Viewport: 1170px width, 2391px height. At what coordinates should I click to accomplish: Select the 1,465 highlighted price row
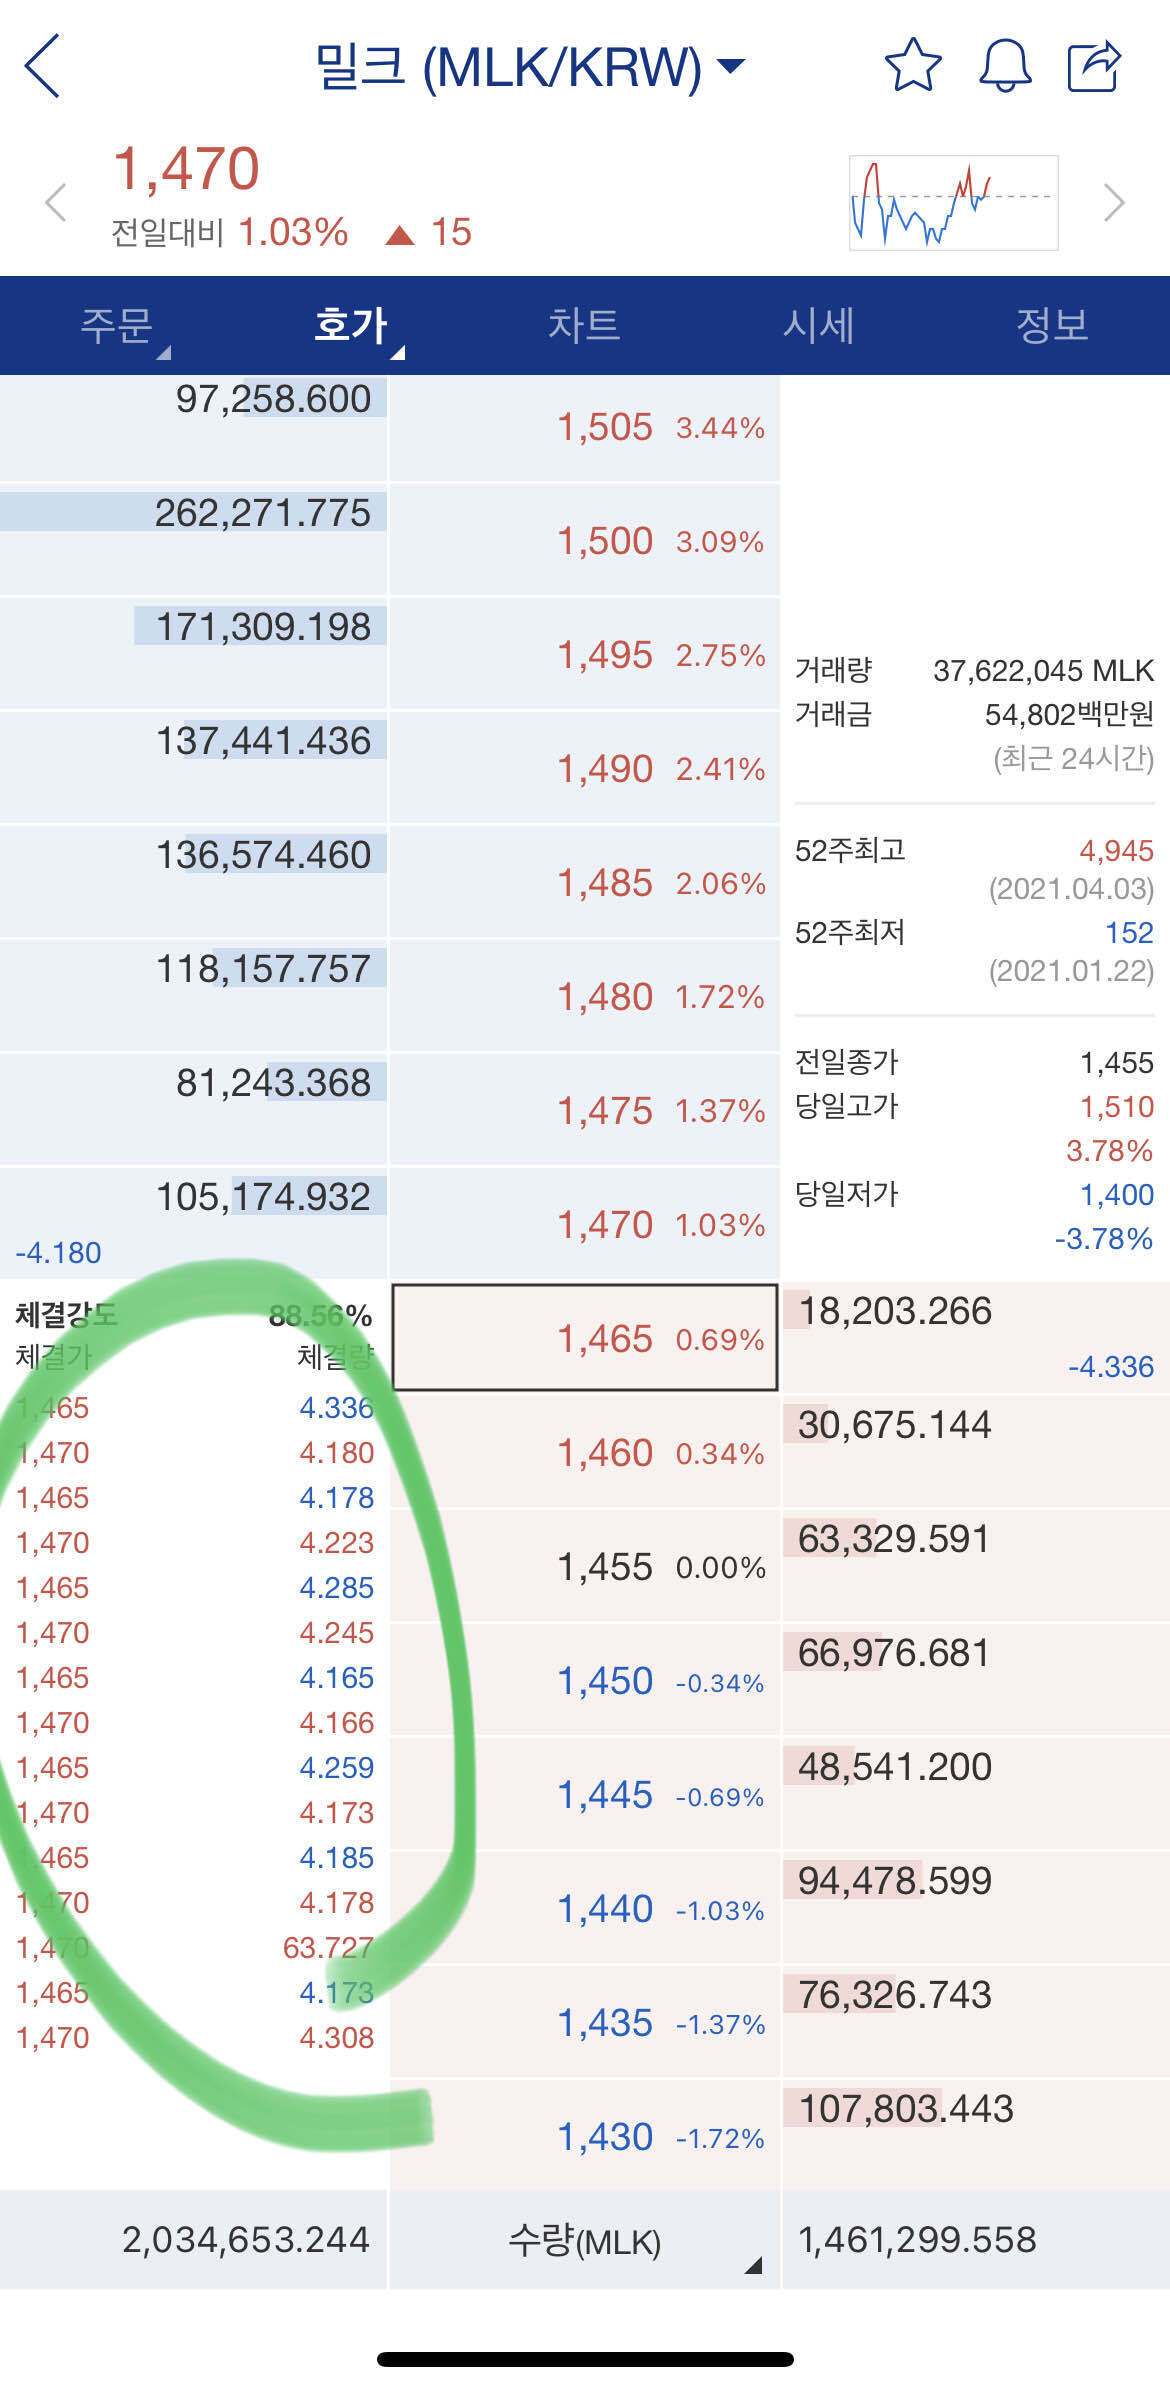click(x=585, y=1338)
